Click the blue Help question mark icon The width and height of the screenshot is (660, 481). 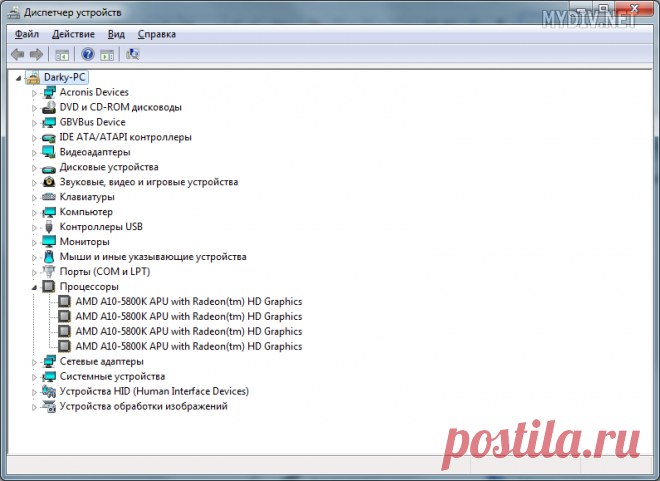pyautogui.click(x=88, y=54)
